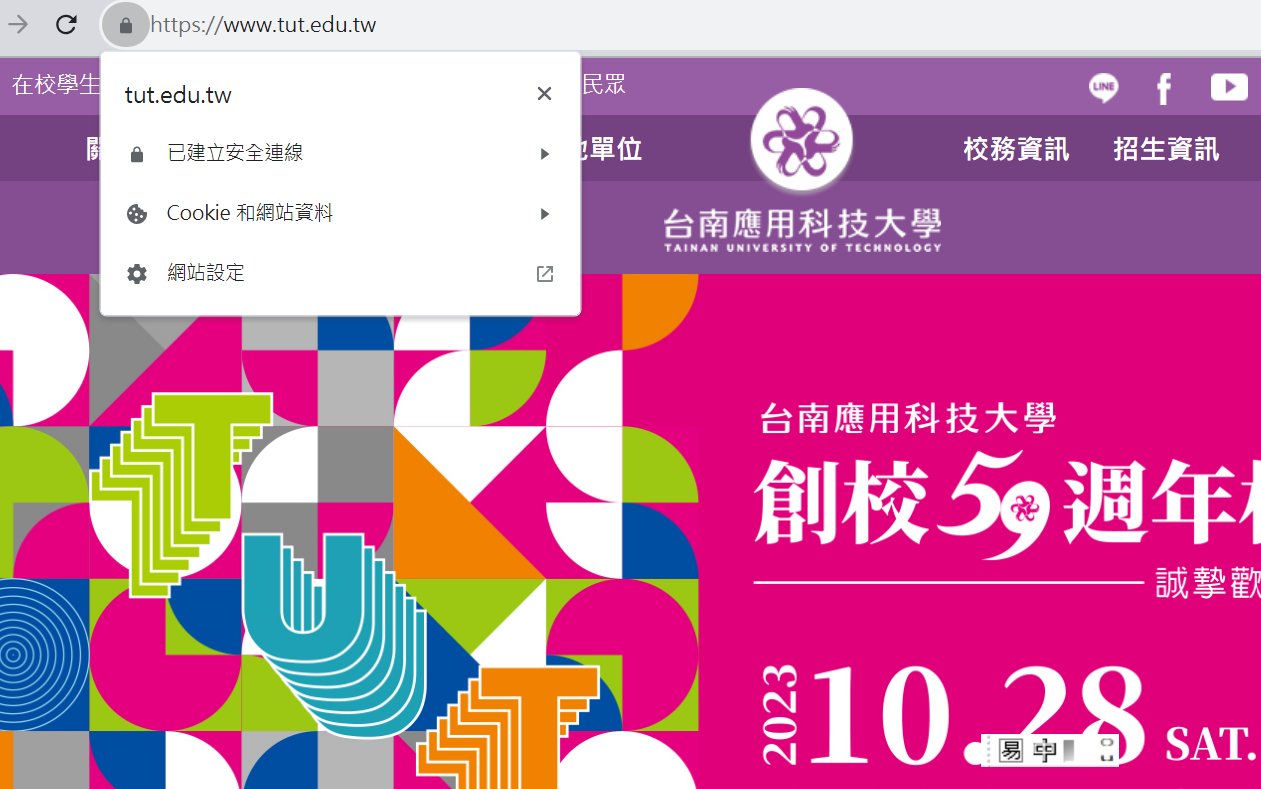Viewport: 1261px width, 789px height.
Task: Click the 在校學生 link
Action: (x=56, y=84)
